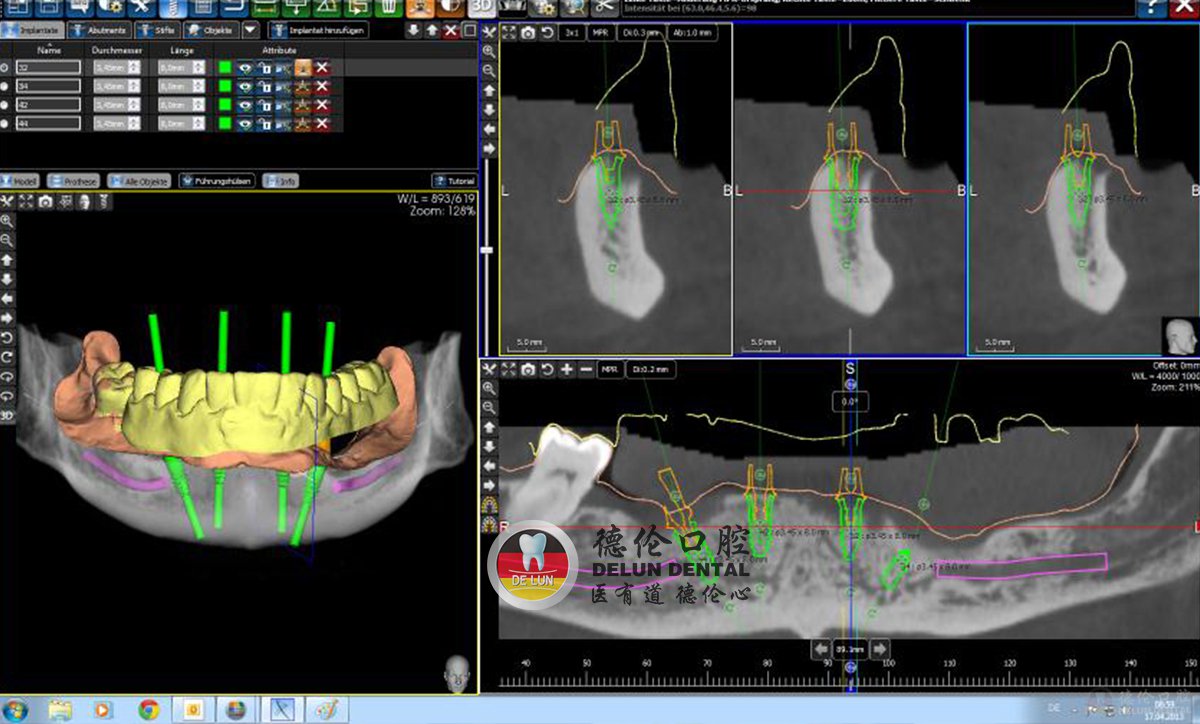Adjust the Länge spinner for implant 34

(x=198, y=86)
